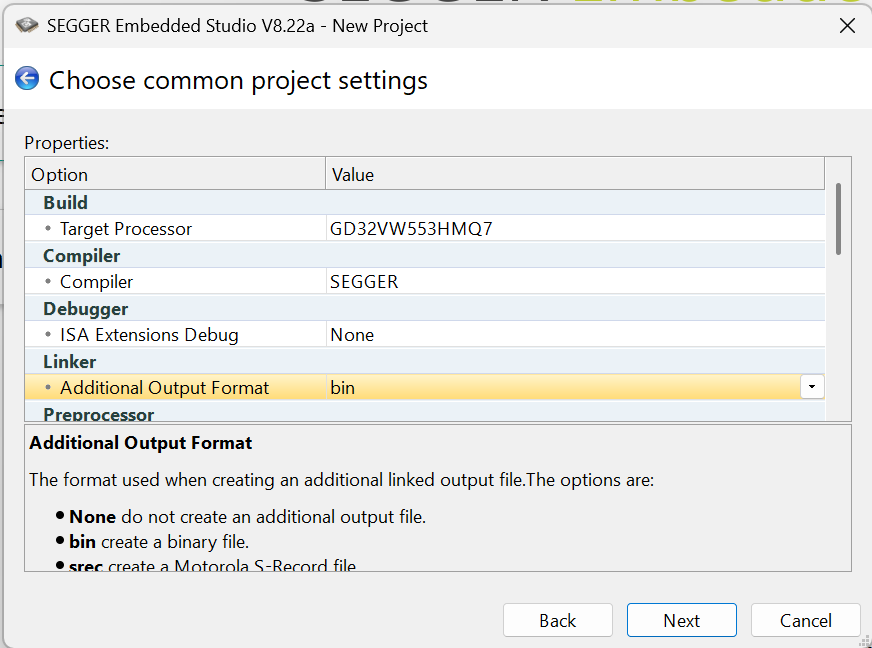Collapse the Linker group heading
The width and height of the screenshot is (872, 648).
point(69,361)
